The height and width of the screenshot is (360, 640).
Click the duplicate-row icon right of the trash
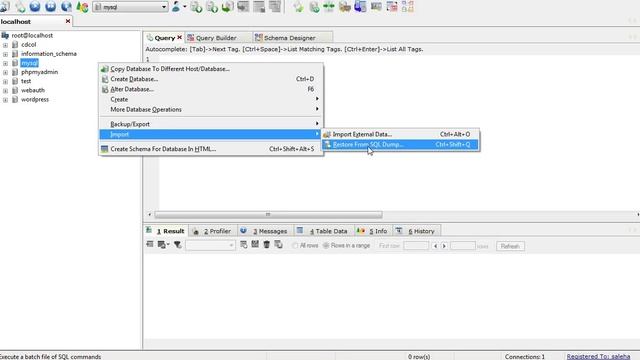pyautogui.click(x=278, y=245)
